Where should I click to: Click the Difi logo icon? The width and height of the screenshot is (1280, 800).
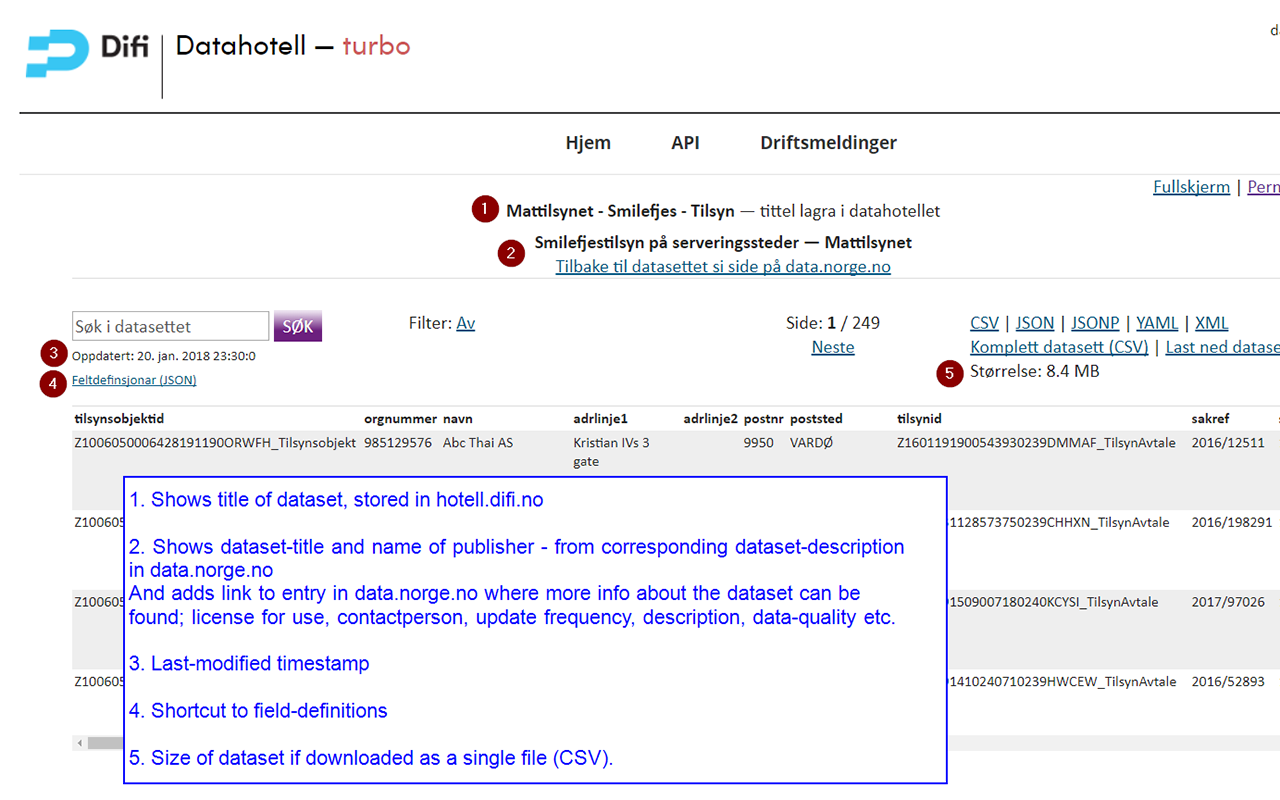tap(57, 54)
